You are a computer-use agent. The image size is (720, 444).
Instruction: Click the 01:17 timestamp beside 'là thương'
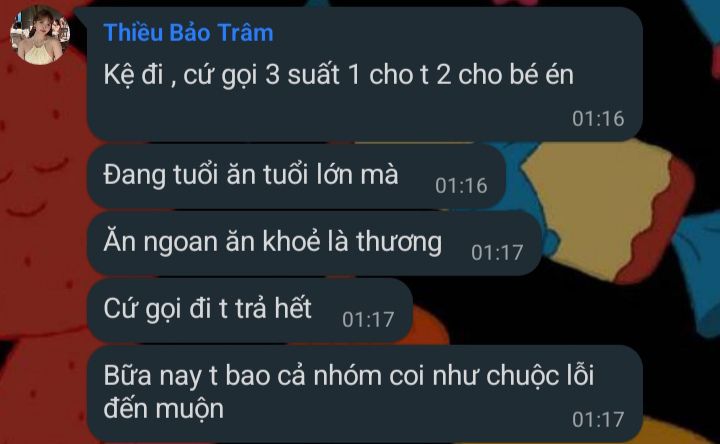497,253
